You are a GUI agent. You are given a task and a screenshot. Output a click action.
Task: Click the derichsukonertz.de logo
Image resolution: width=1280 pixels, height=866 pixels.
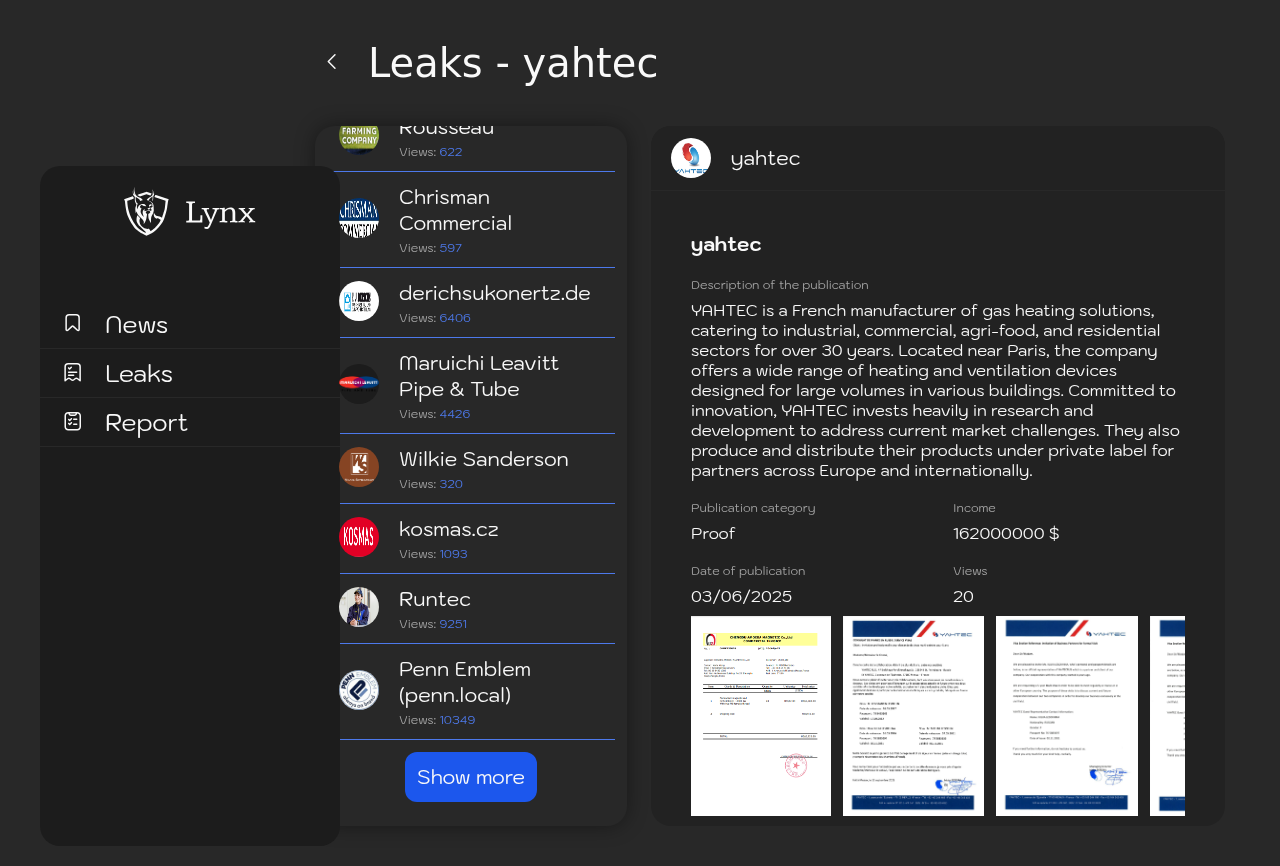pos(359,301)
